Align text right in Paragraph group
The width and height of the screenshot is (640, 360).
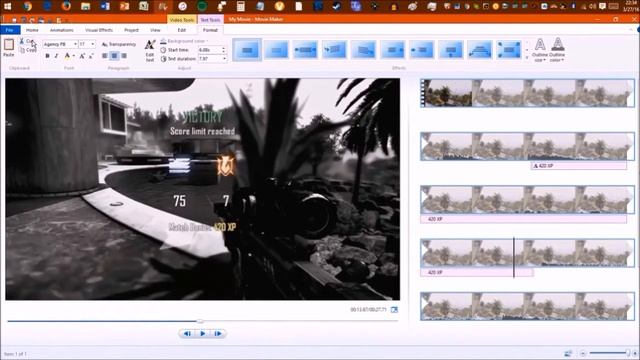point(124,56)
